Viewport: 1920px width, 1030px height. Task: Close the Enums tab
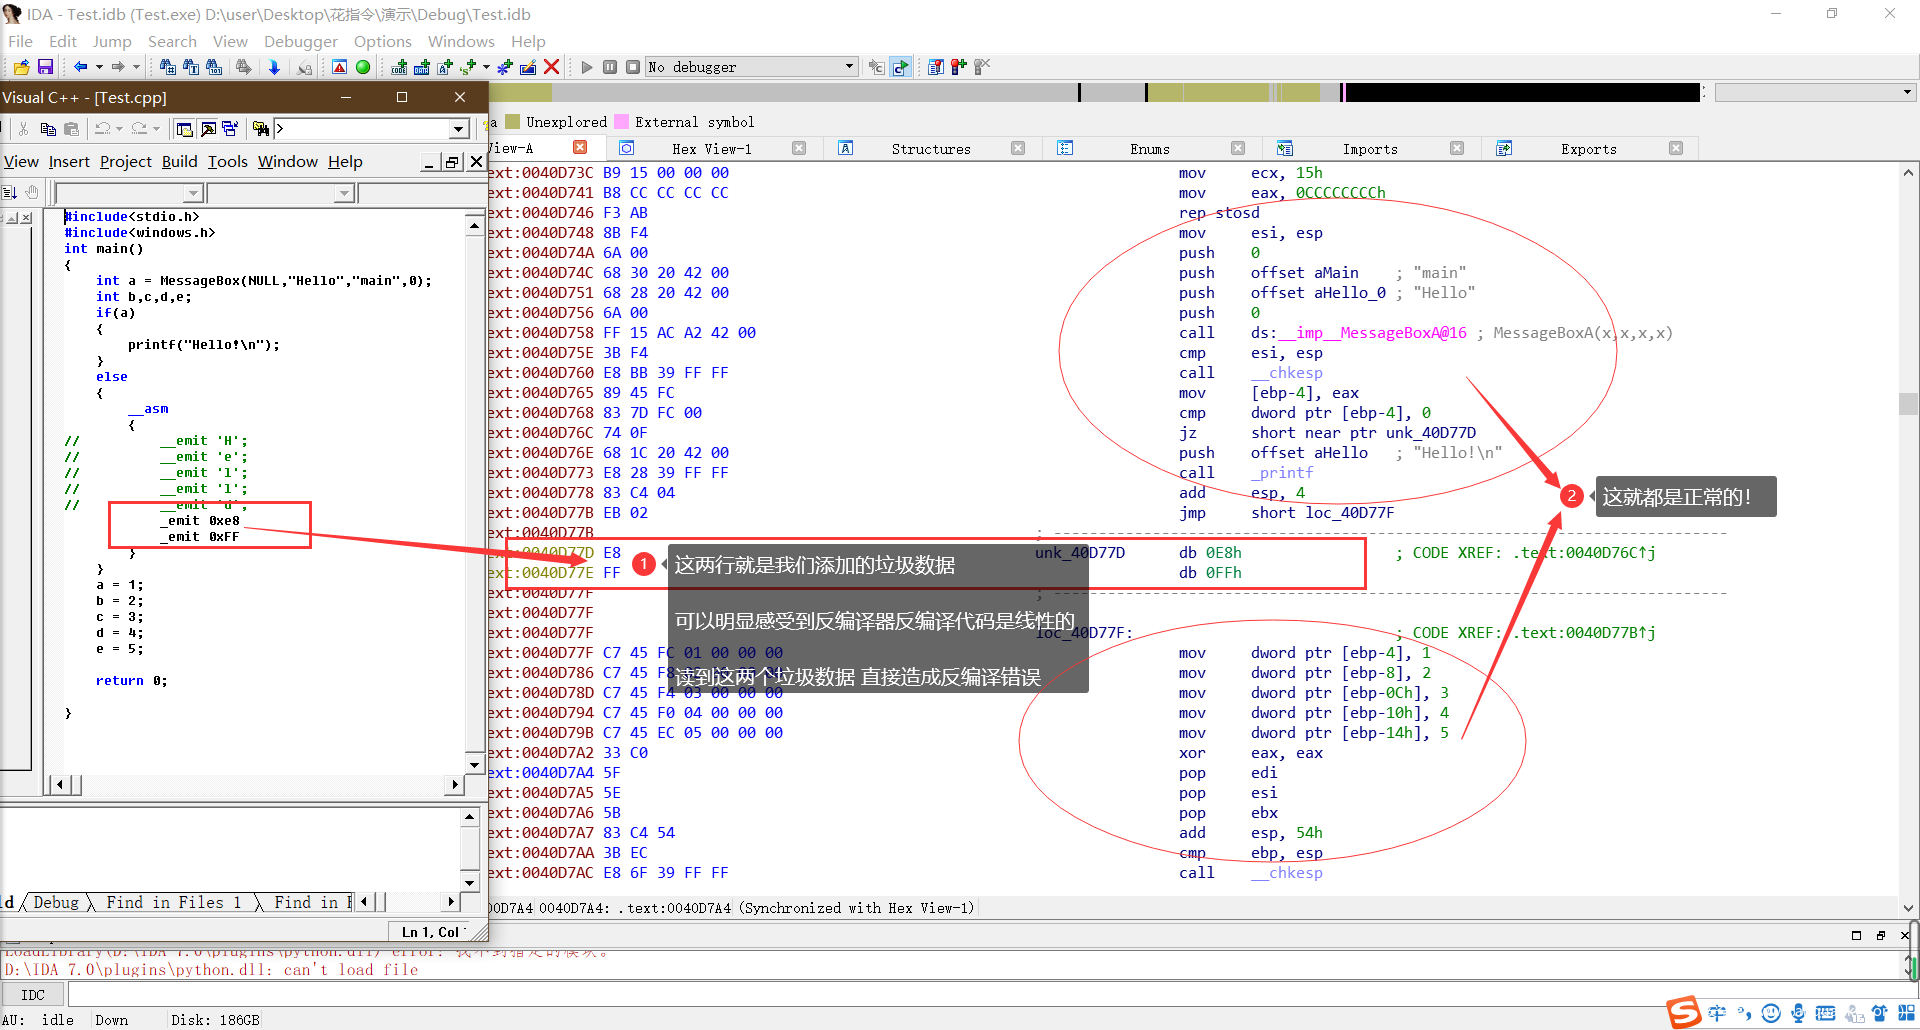pos(1238,148)
